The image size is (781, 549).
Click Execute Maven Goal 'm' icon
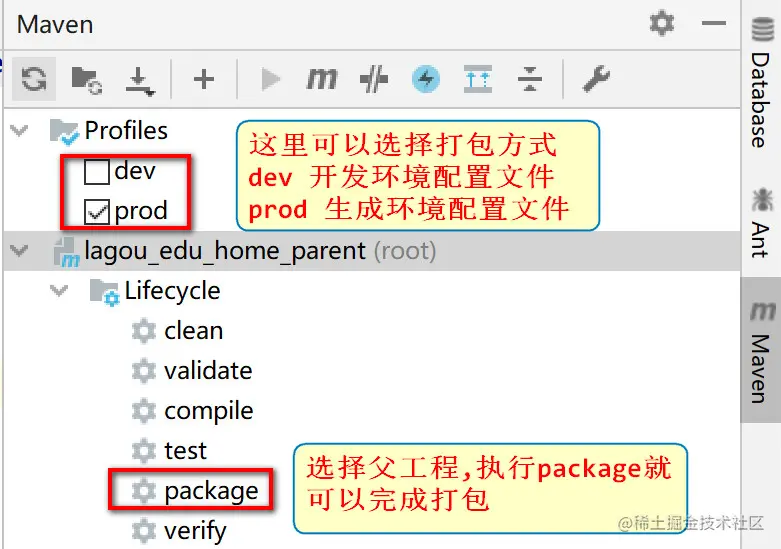pyautogui.click(x=321, y=79)
